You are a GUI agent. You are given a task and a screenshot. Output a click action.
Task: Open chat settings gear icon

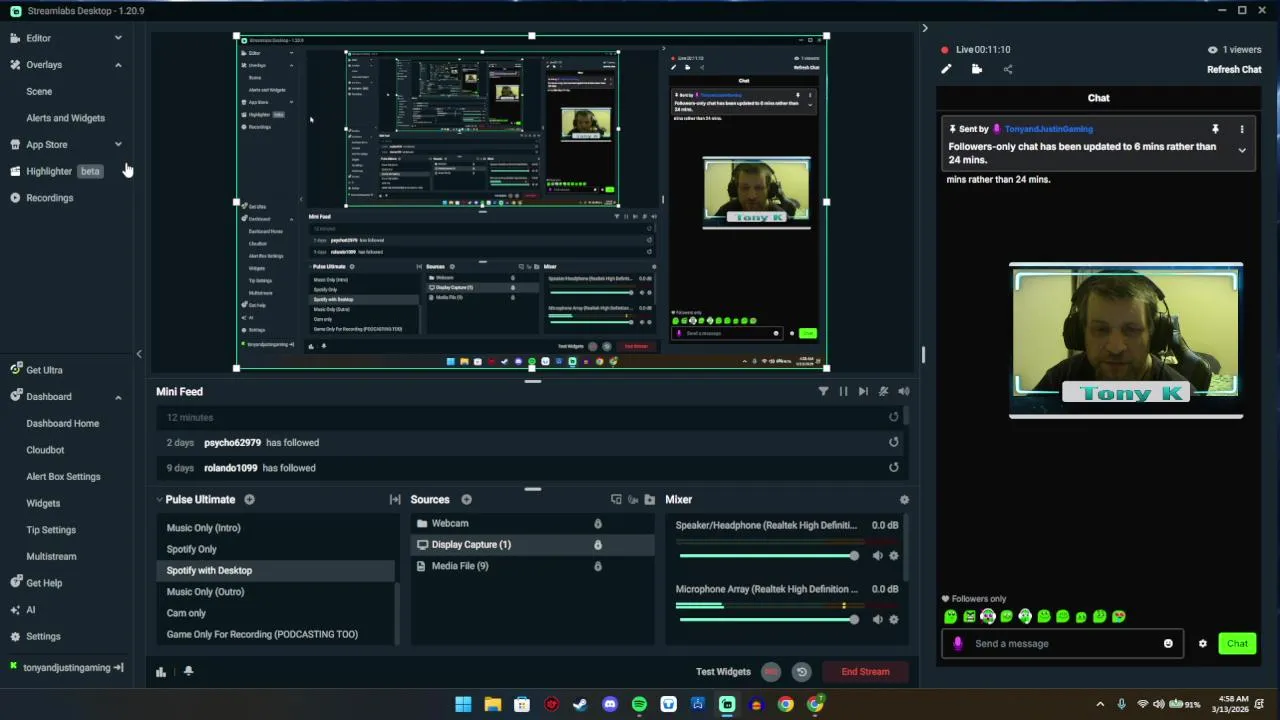(1203, 644)
